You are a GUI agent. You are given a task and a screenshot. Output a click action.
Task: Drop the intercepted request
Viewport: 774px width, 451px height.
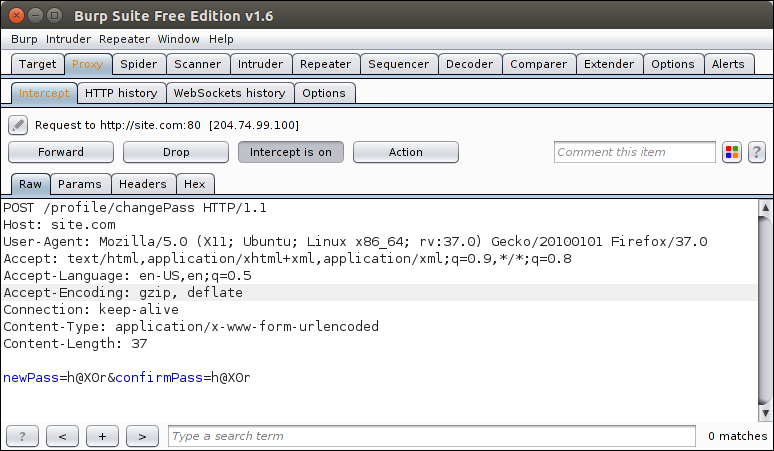(x=176, y=152)
